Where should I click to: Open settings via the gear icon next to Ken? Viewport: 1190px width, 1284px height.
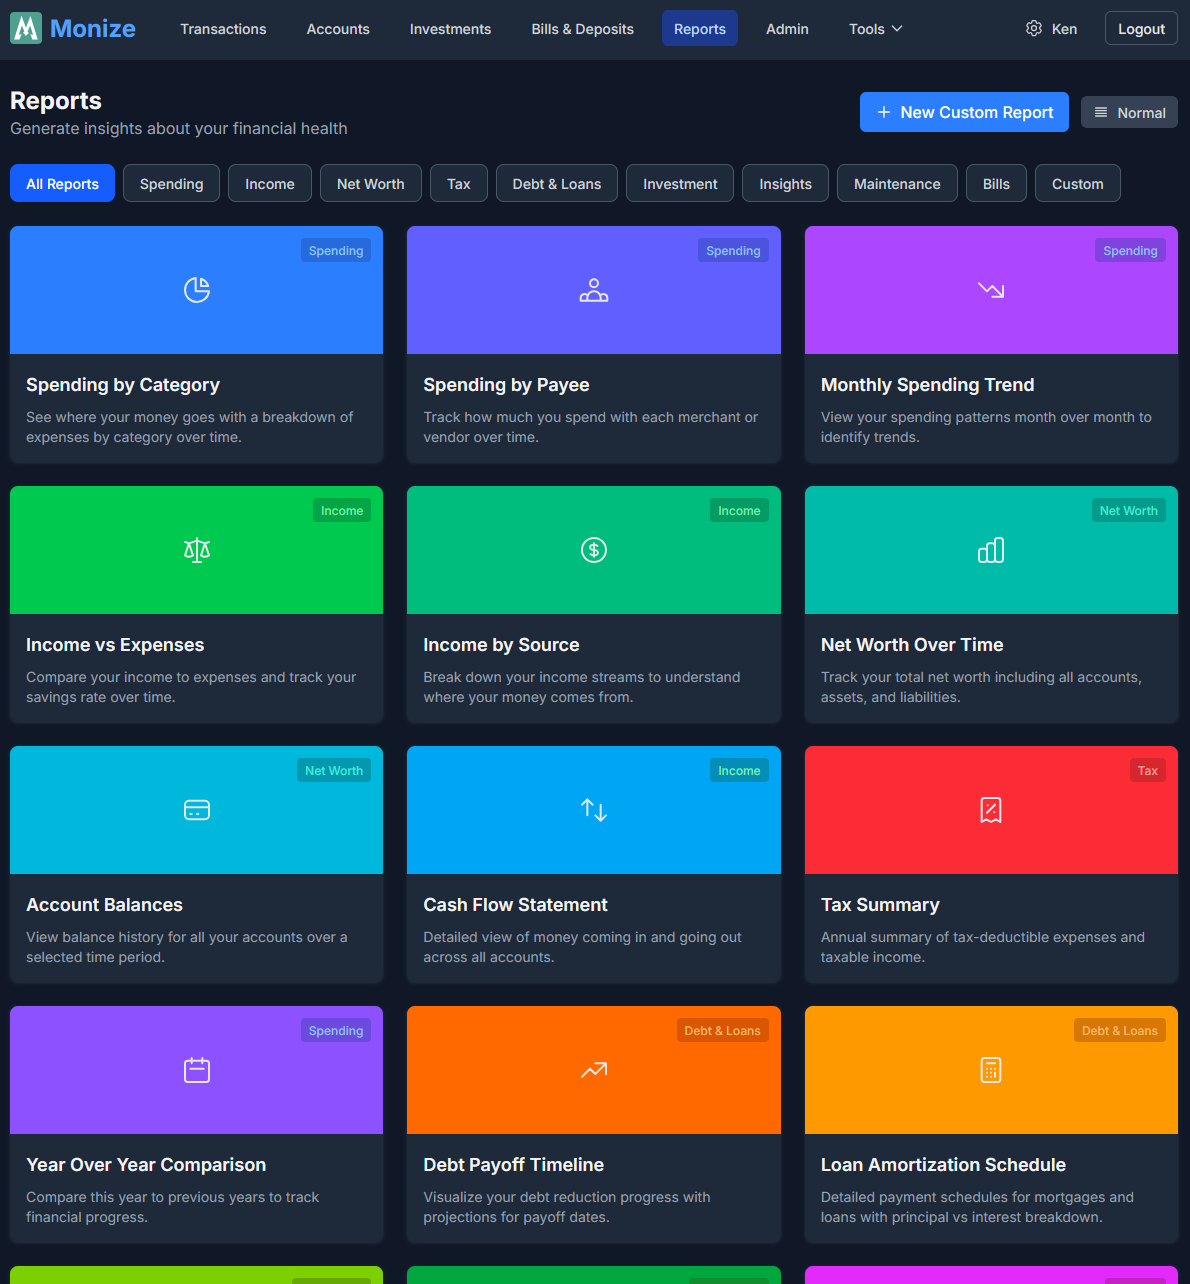[x=1034, y=28]
